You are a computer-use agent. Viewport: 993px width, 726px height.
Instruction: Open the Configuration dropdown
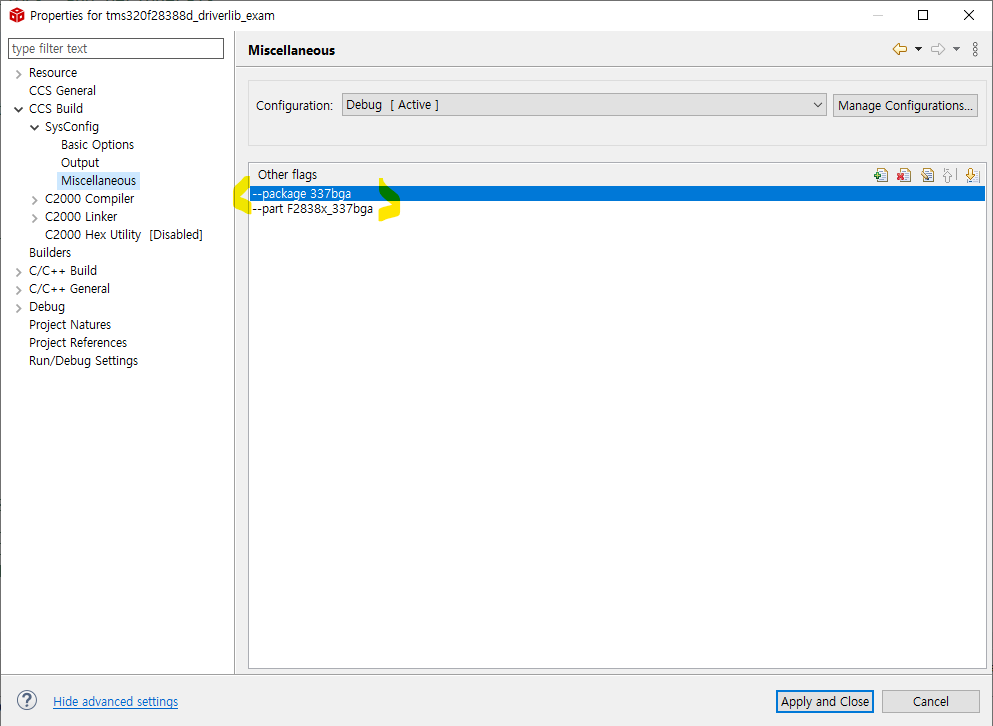pos(818,104)
